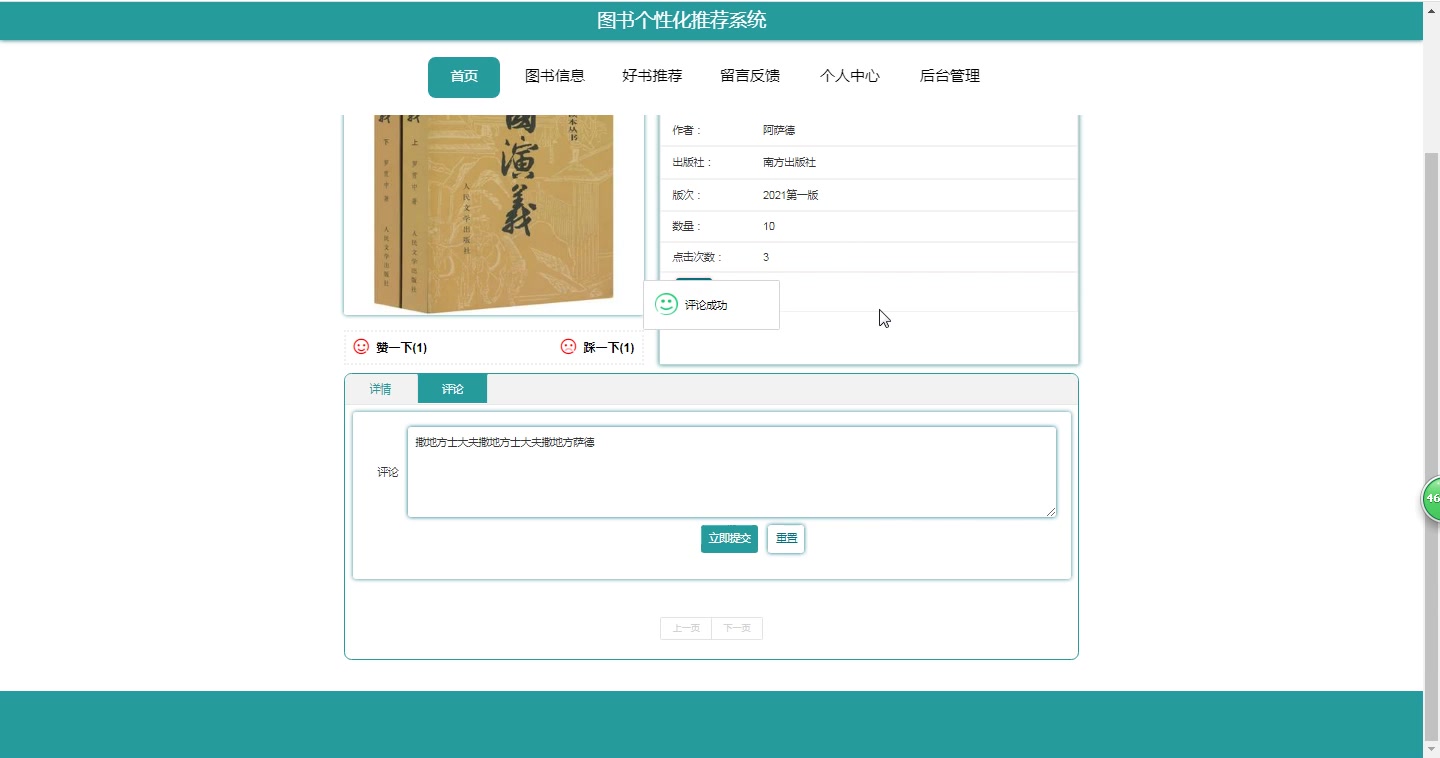Switch to the 评论 tab
This screenshot has height=758, width=1440.
point(452,388)
